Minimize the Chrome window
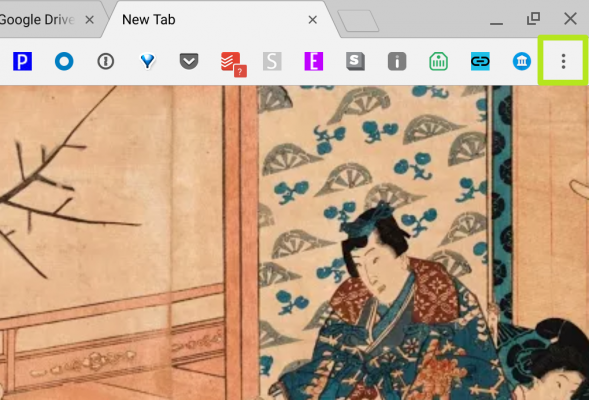Screen dimensions: 589x400 click(x=496, y=23)
